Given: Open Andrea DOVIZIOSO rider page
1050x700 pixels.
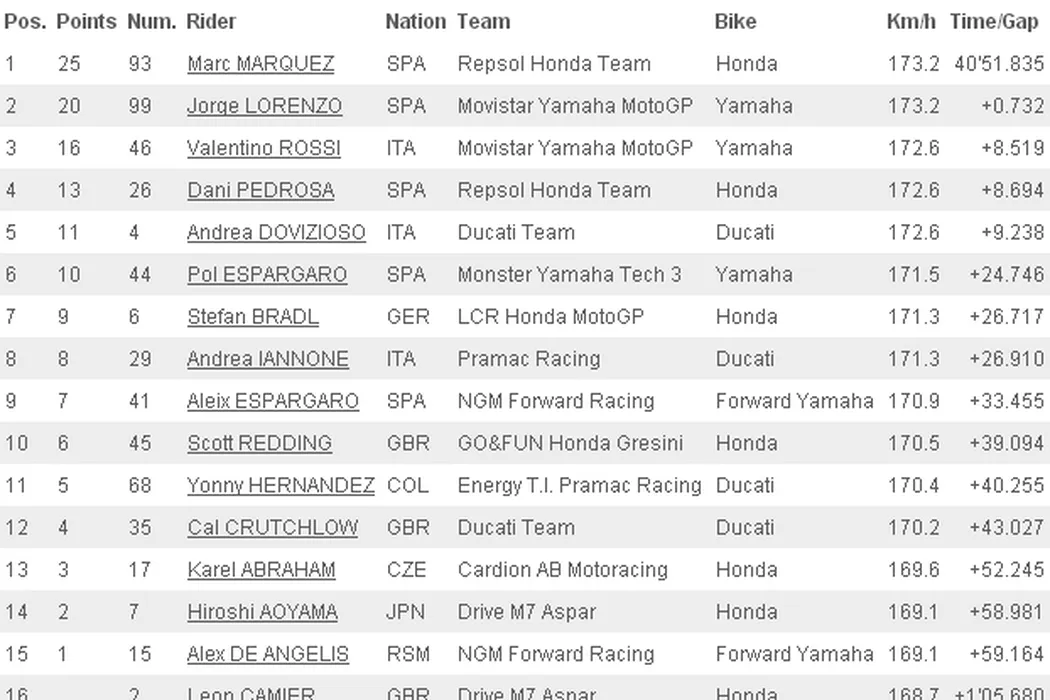Looking at the screenshot, I should 276,233.
